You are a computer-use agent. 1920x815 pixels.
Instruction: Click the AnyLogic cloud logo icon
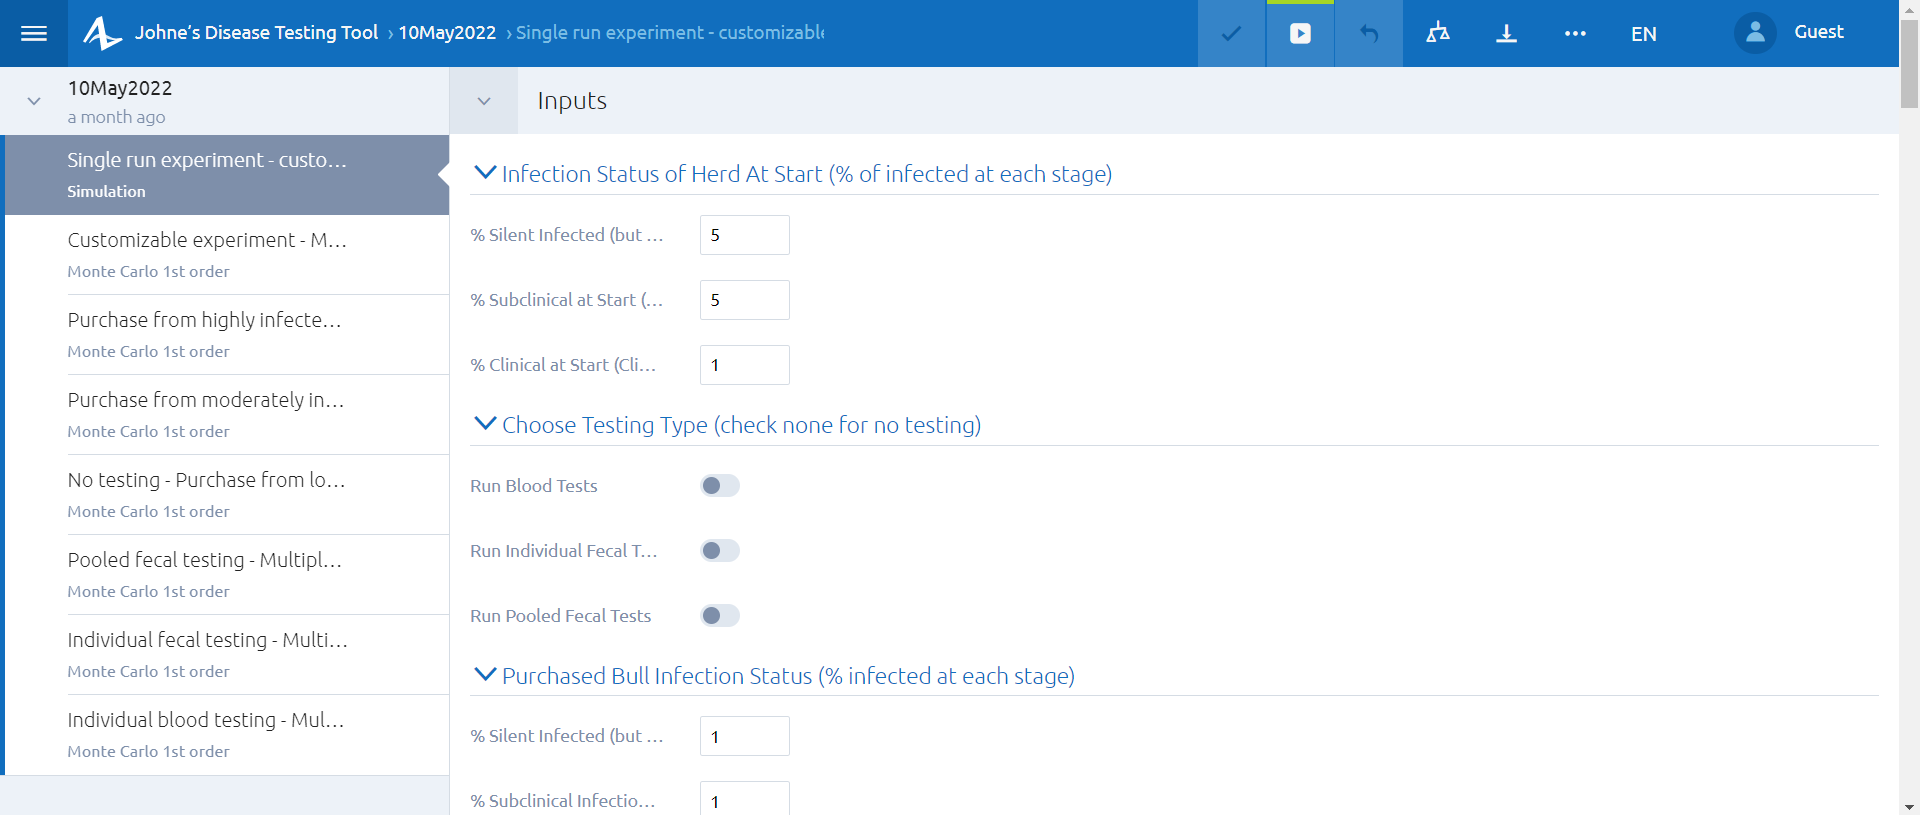102,33
